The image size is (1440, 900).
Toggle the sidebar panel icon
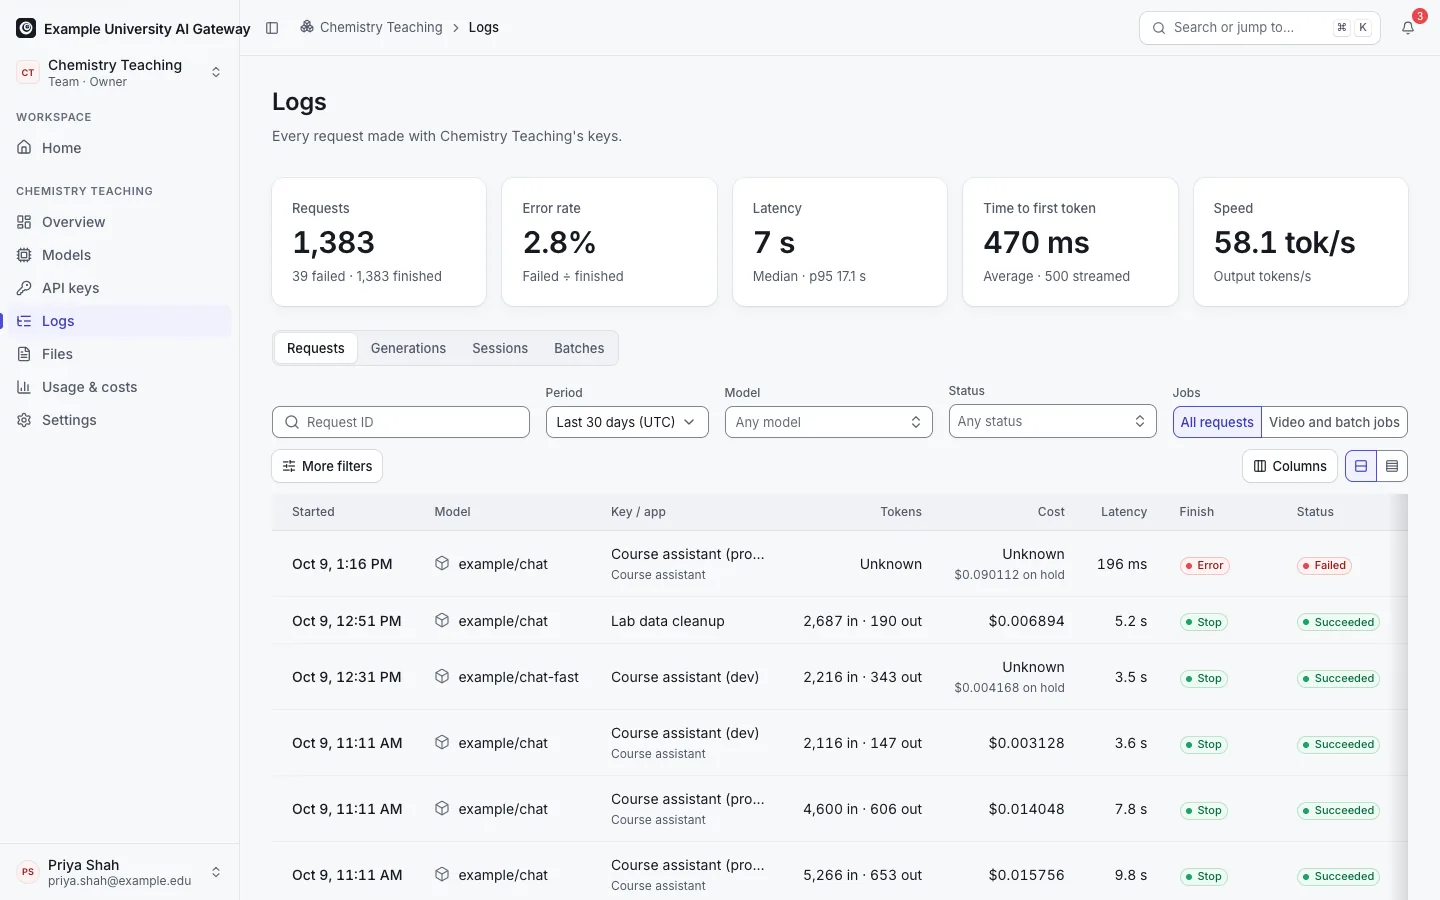click(272, 28)
